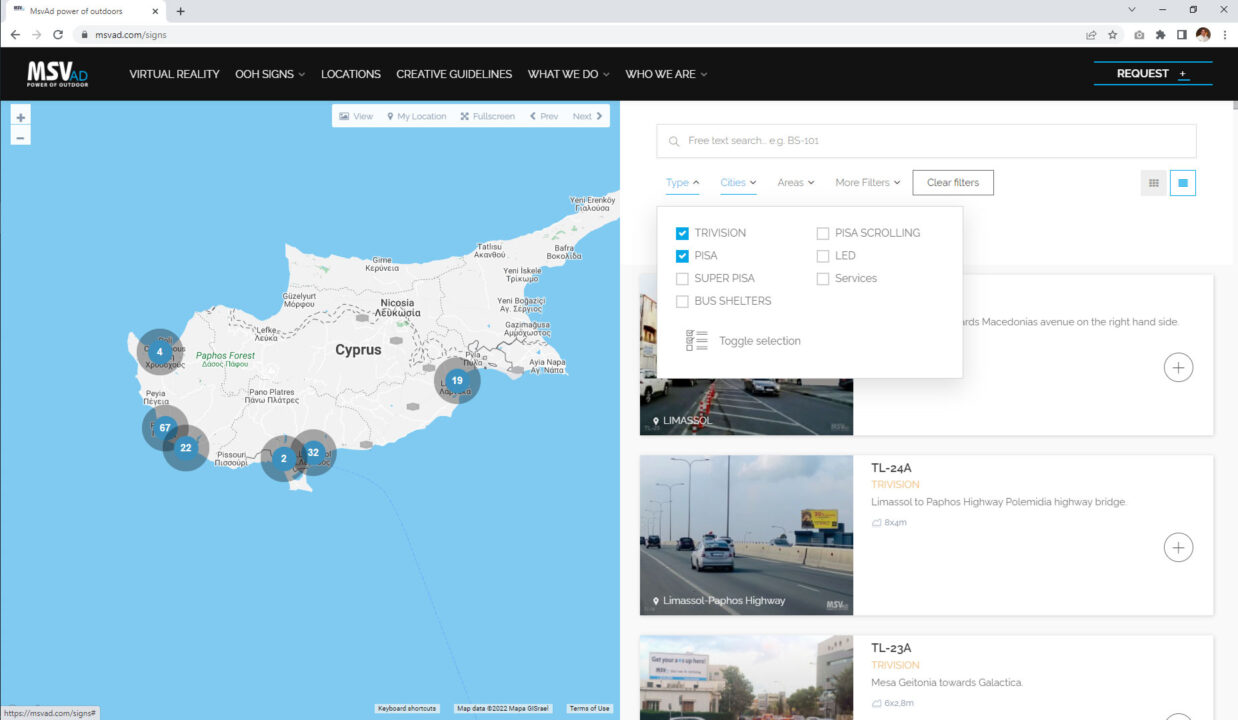Check the PISA SCROLLING checkbox
The width and height of the screenshot is (1238, 720).
click(x=823, y=233)
